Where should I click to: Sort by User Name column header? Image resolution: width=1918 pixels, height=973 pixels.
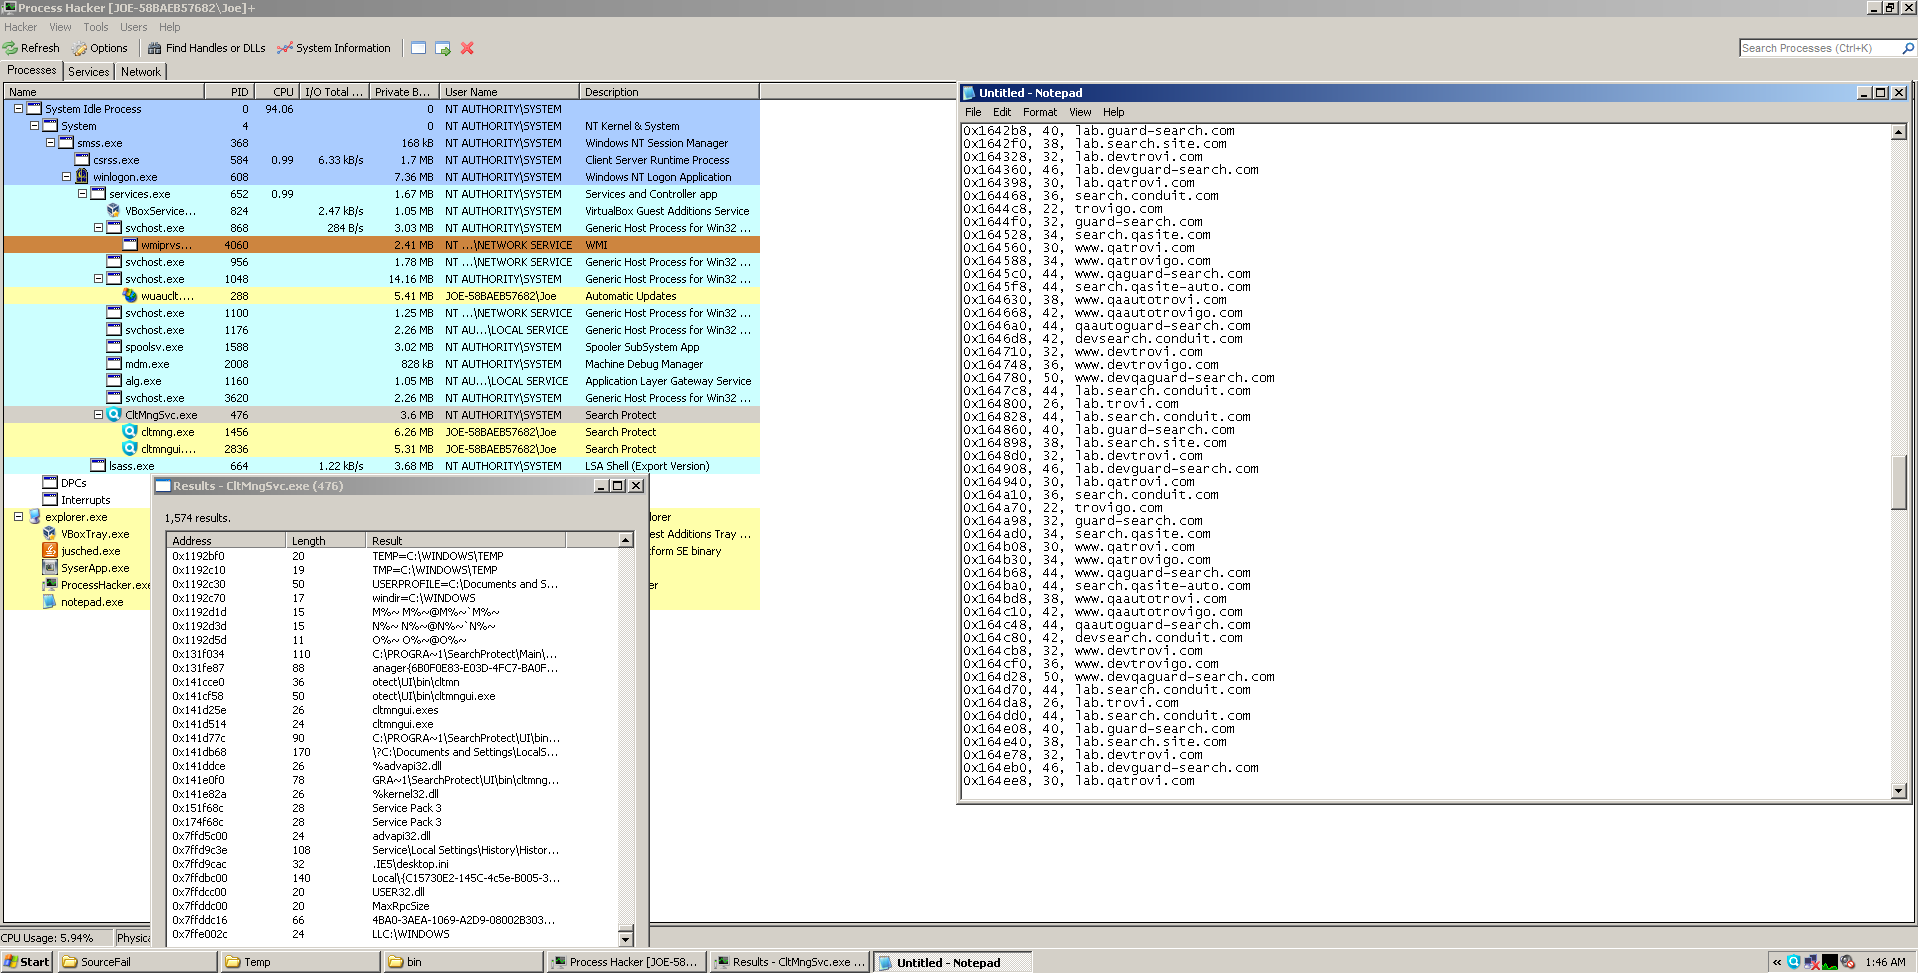point(509,92)
